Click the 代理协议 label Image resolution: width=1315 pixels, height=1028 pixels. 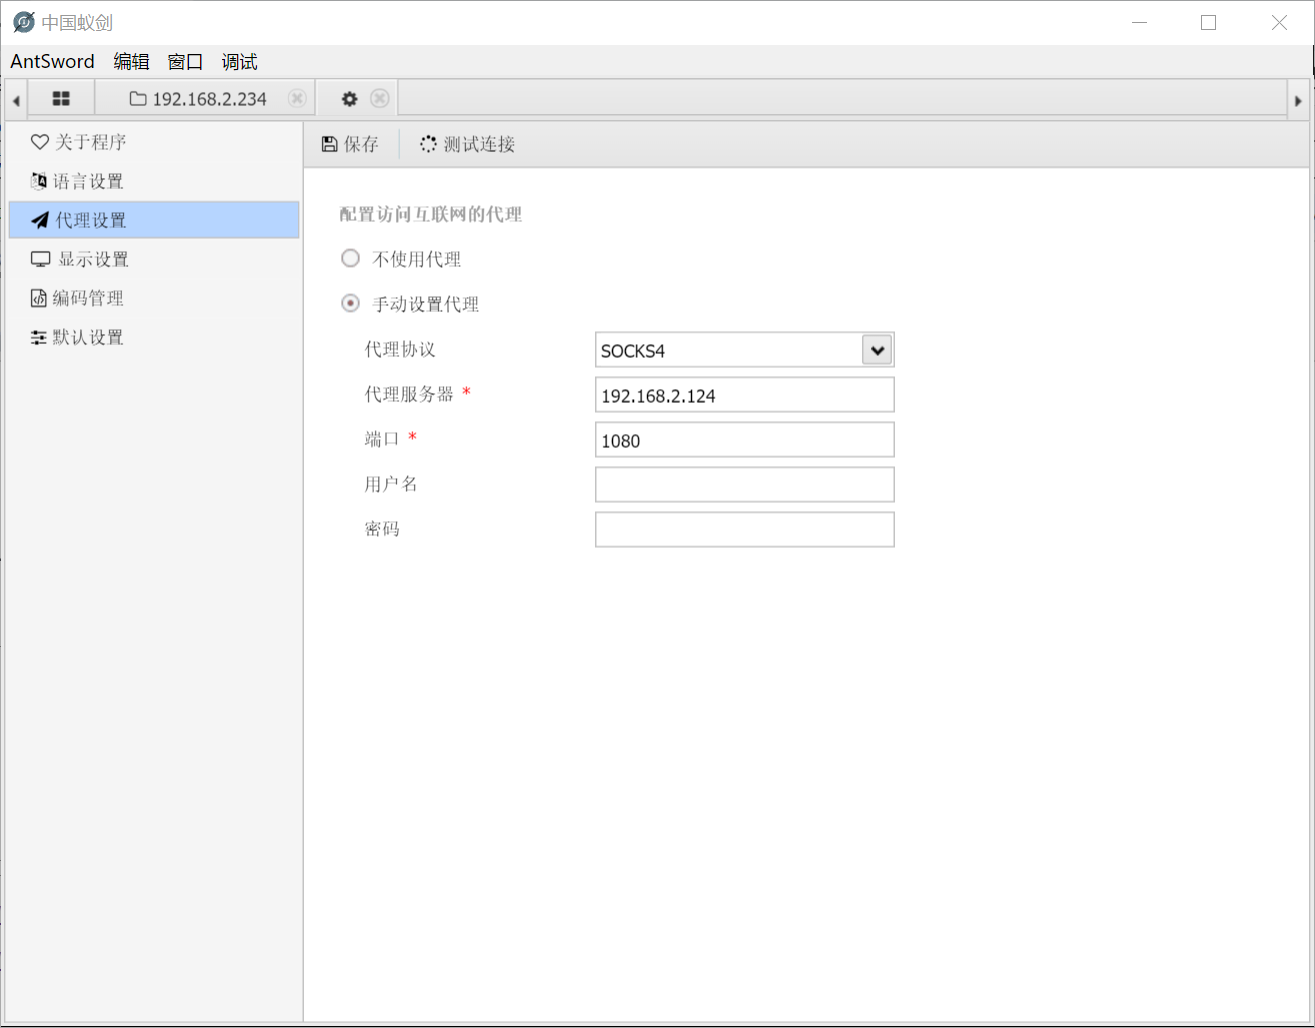pyautogui.click(x=400, y=350)
